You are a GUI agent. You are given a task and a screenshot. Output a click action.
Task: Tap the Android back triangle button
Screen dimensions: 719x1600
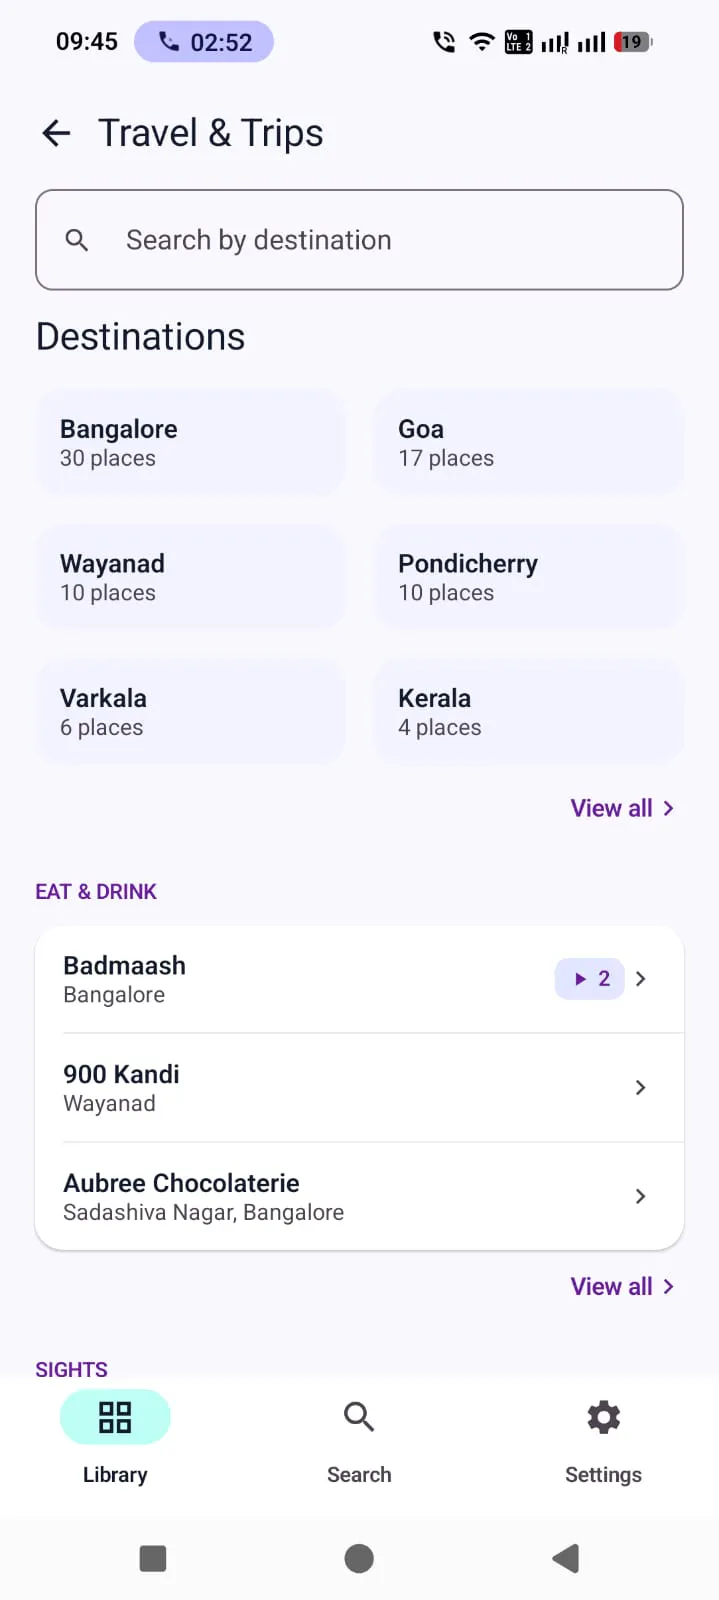[x=566, y=1558]
